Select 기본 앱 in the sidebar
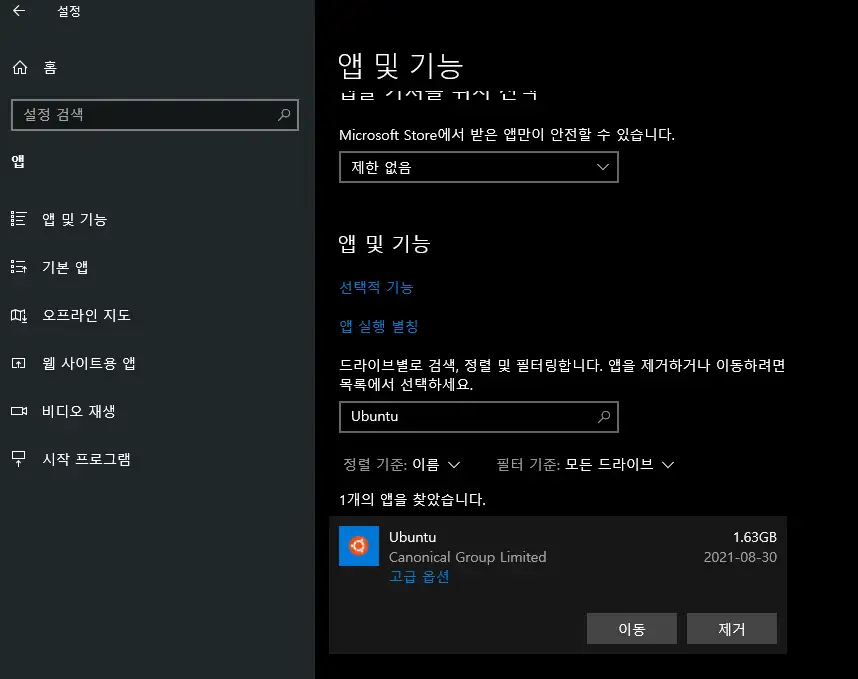This screenshot has height=679, width=858. click(65, 267)
